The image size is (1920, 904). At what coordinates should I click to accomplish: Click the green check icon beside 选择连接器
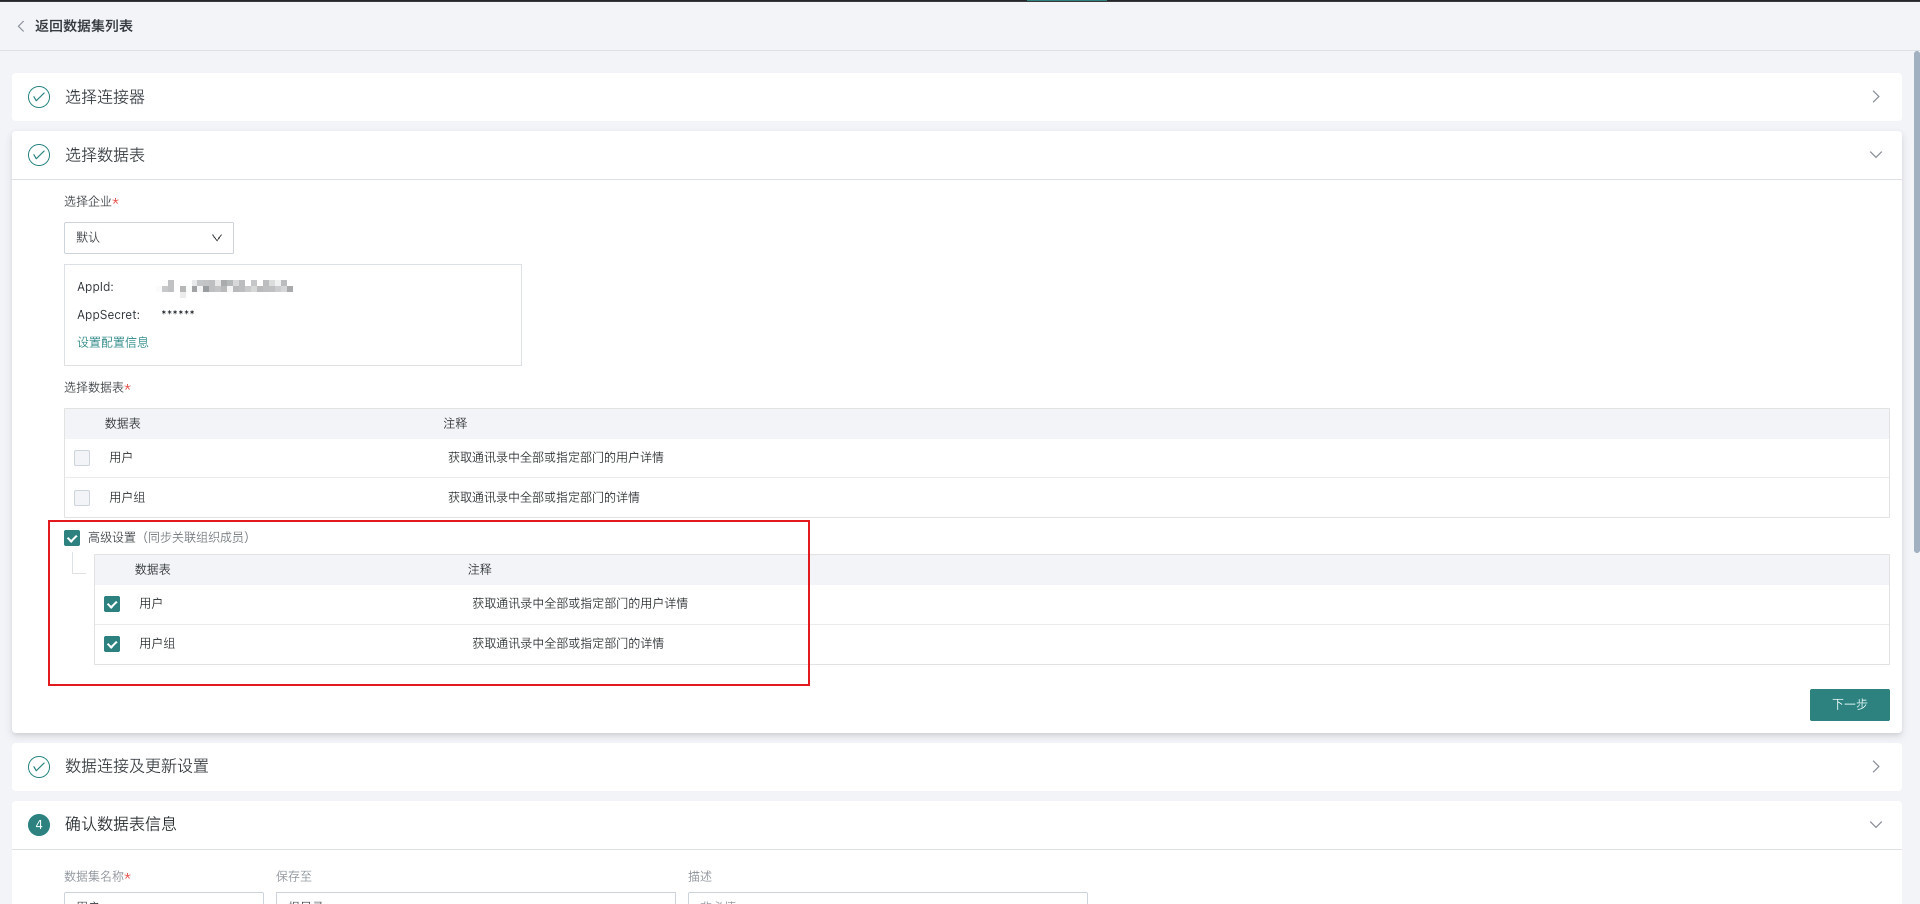point(39,97)
